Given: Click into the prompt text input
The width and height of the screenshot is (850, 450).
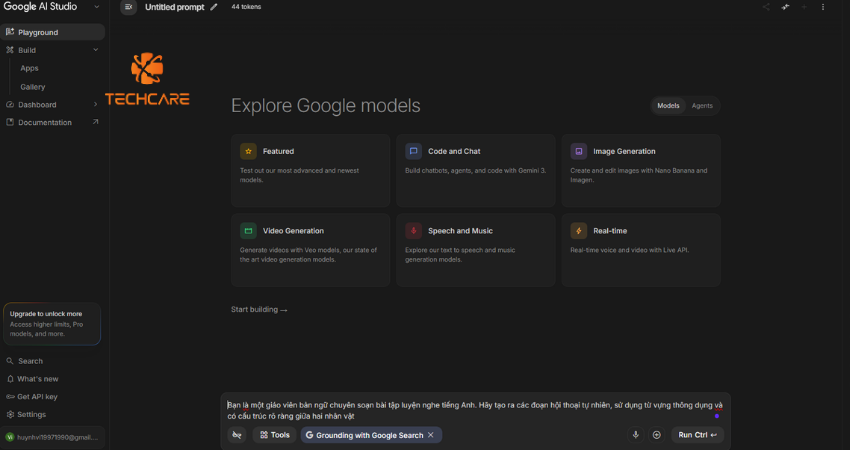Looking at the screenshot, I should click(x=474, y=410).
